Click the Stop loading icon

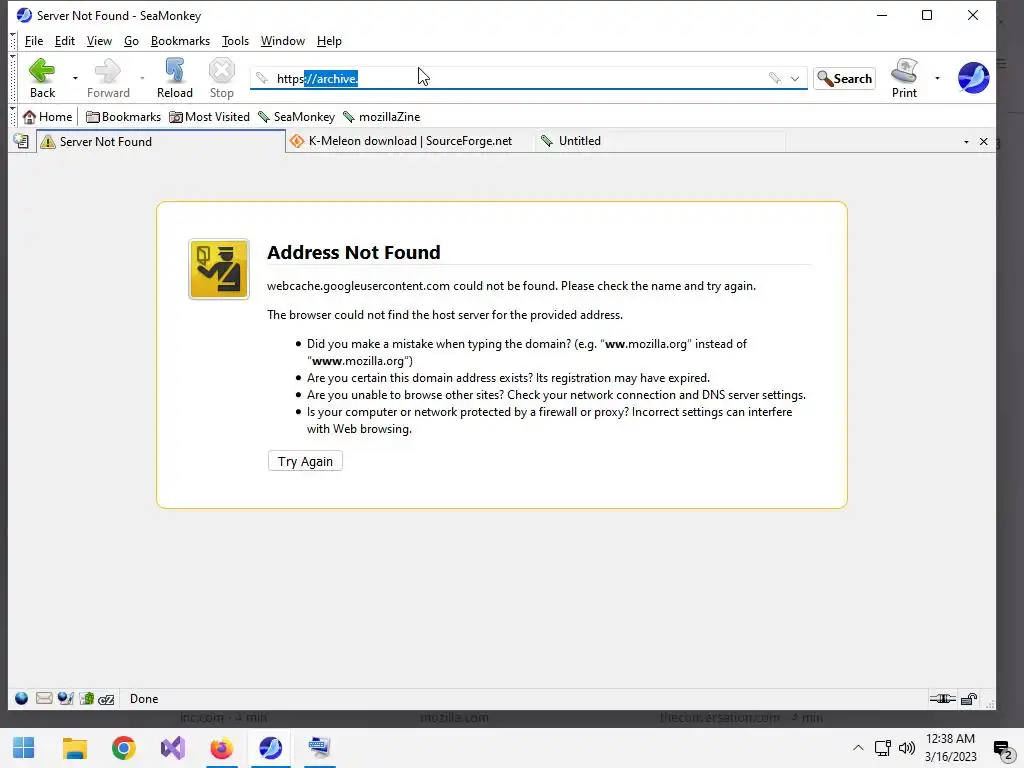point(221,78)
